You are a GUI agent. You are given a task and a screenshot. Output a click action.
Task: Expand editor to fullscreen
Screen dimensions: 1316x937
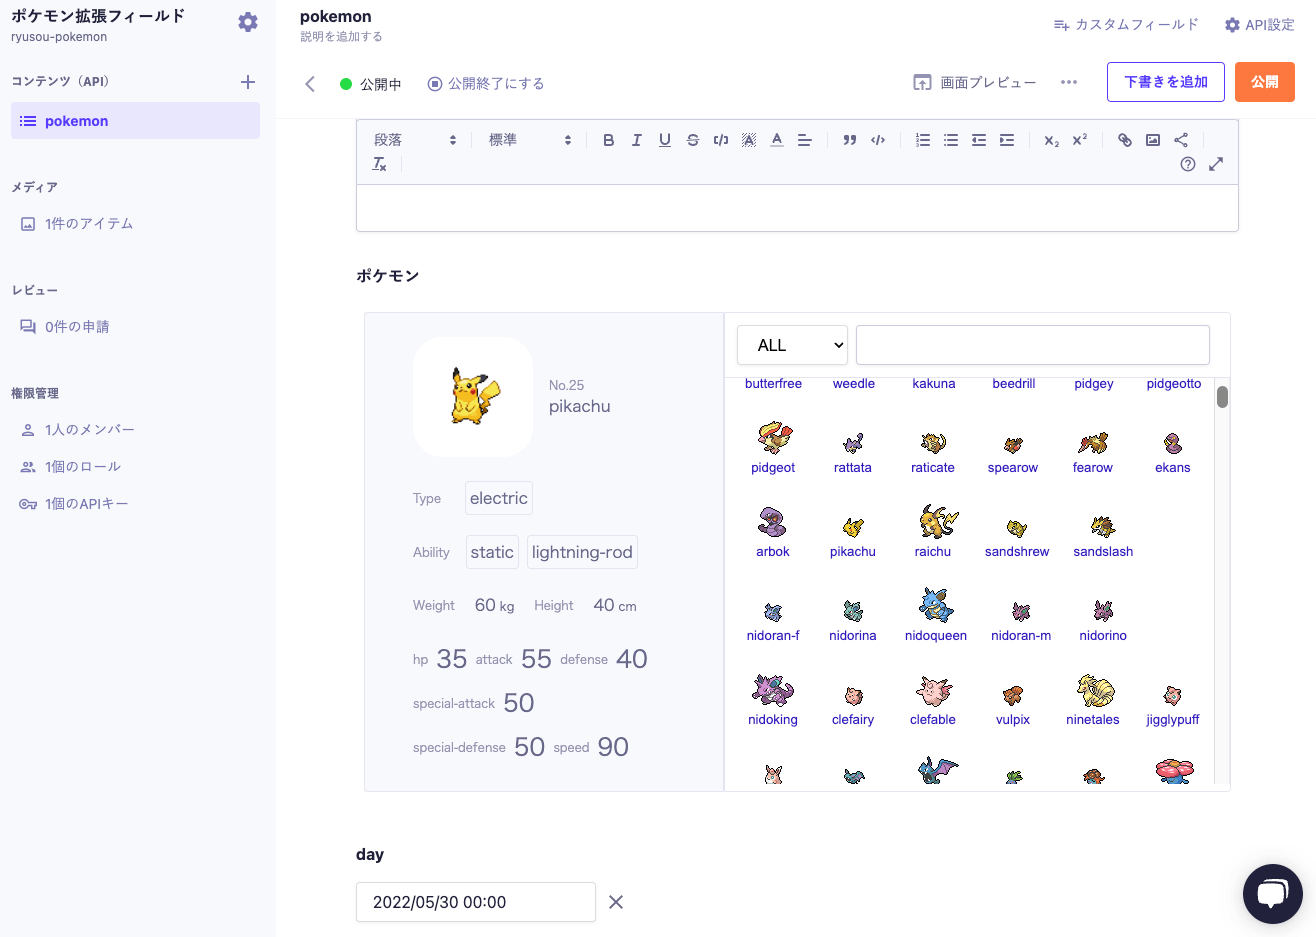pyautogui.click(x=1215, y=164)
